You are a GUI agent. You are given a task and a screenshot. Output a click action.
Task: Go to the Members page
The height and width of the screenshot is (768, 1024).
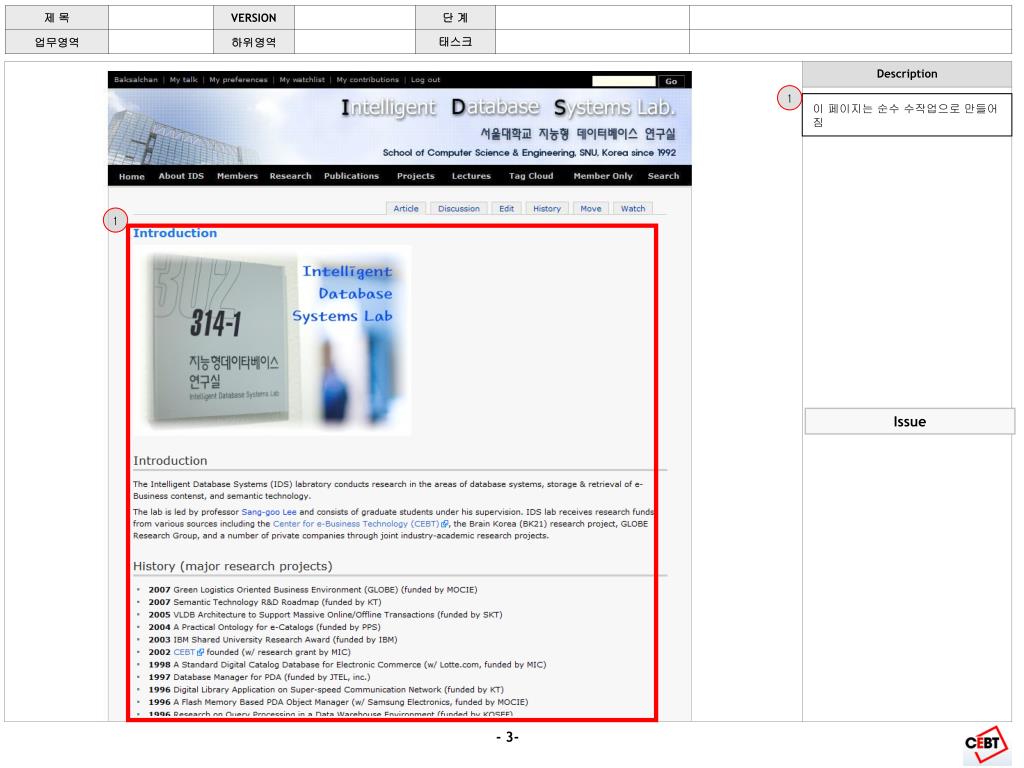(x=237, y=176)
